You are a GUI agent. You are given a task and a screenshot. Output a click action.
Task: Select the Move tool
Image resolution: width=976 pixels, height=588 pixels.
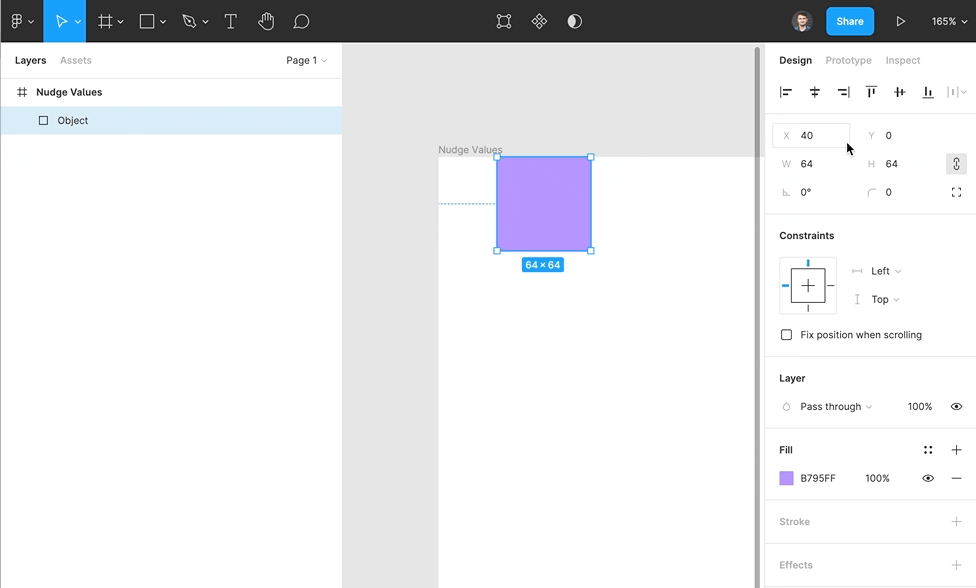coord(61,21)
